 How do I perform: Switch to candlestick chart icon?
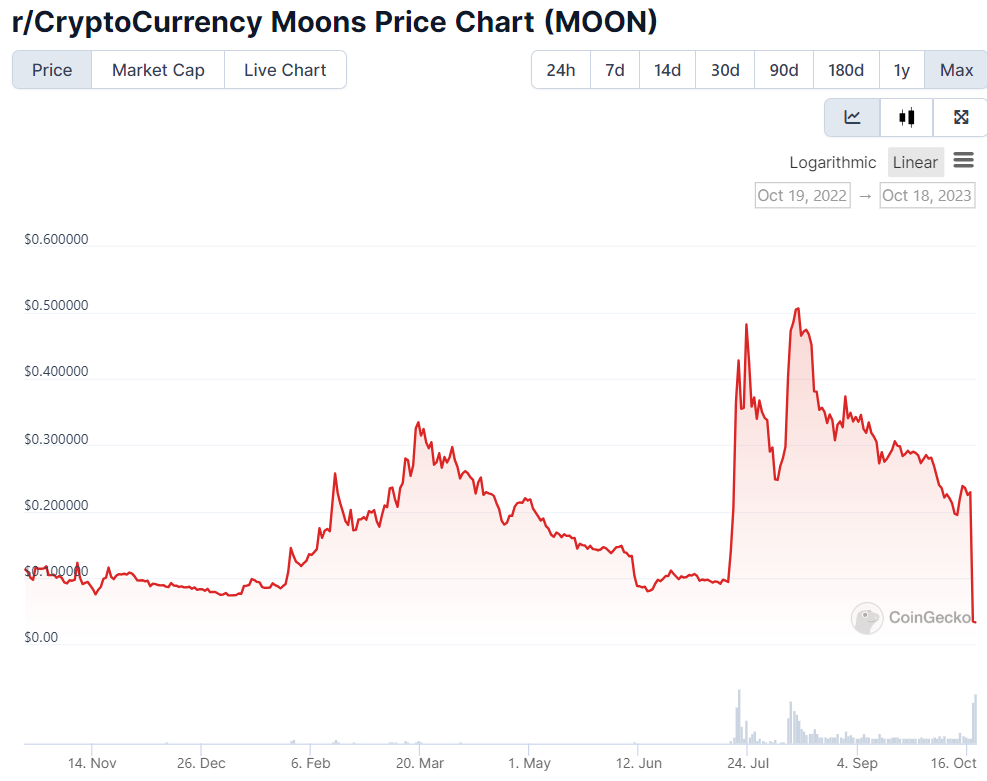(x=907, y=118)
